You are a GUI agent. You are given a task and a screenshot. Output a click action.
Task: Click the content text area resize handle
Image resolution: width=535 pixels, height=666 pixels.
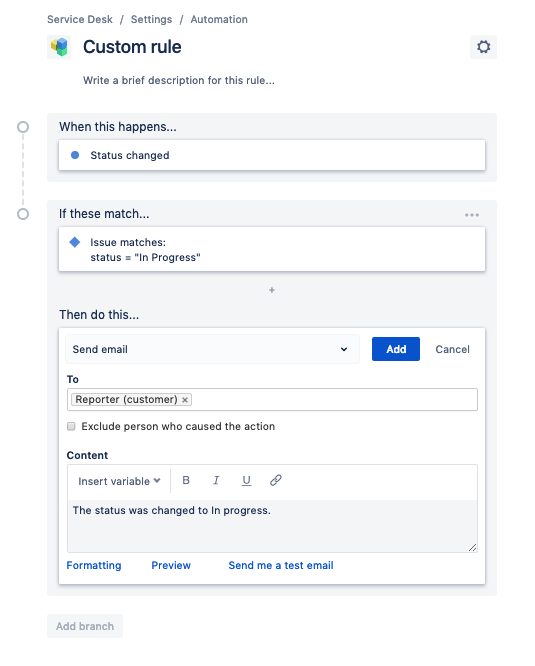click(473, 547)
